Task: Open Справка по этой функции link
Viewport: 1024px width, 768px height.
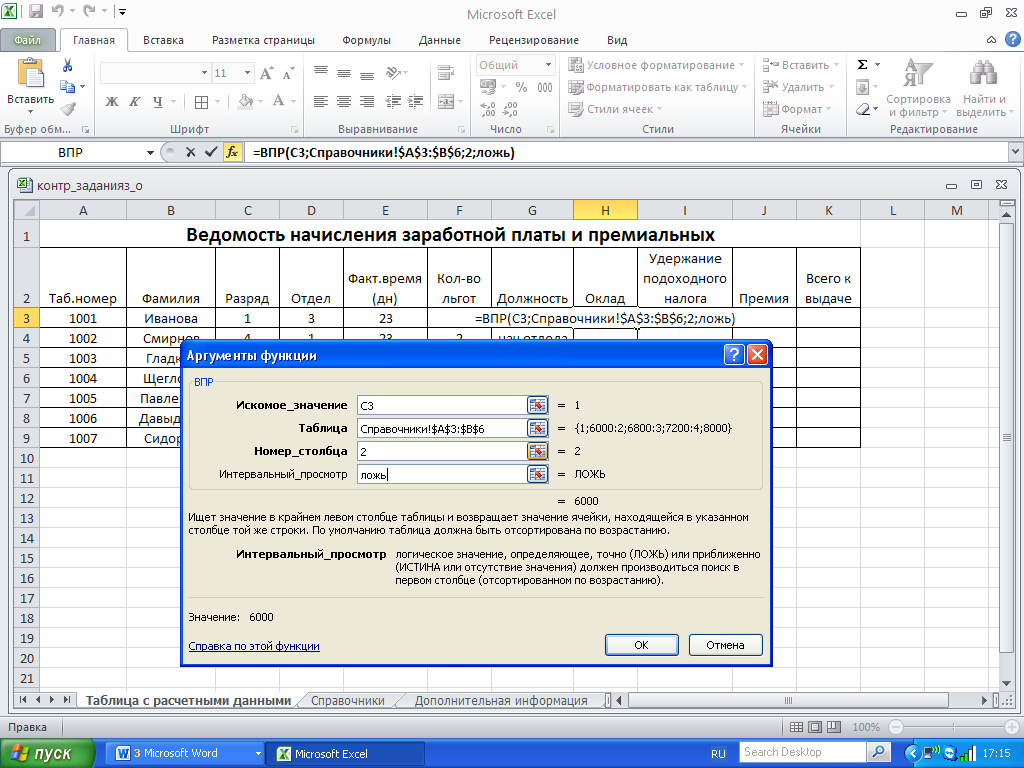Action: [x=253, y=646]
